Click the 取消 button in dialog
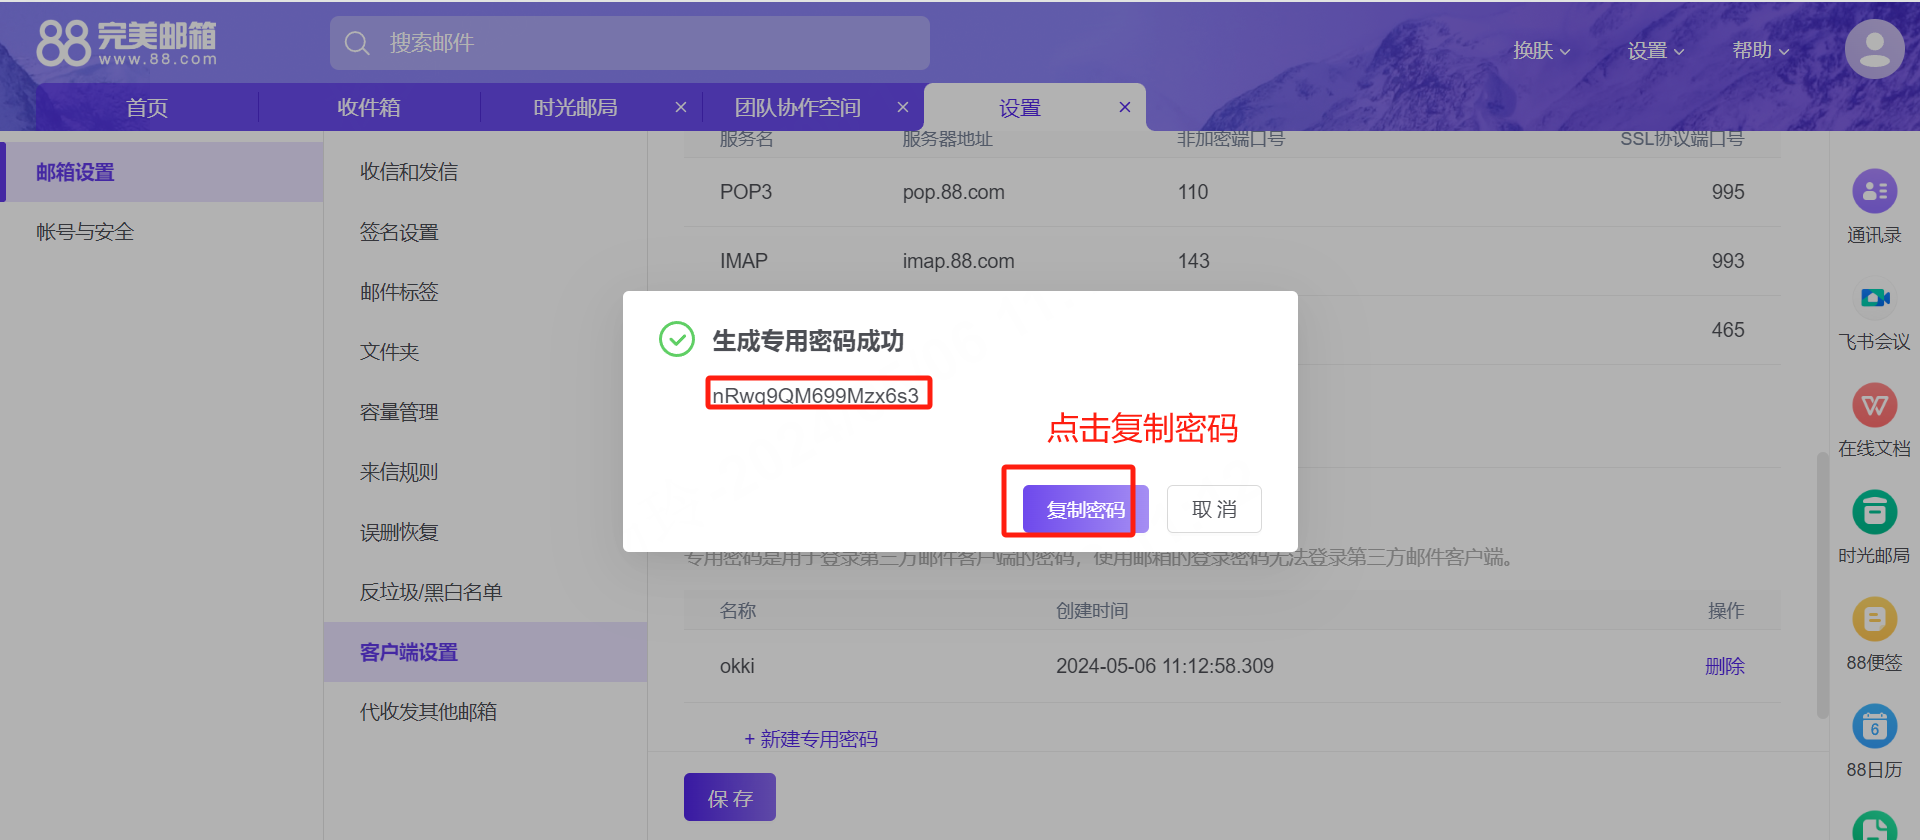1920x840 pixels. click(1214, 509)
